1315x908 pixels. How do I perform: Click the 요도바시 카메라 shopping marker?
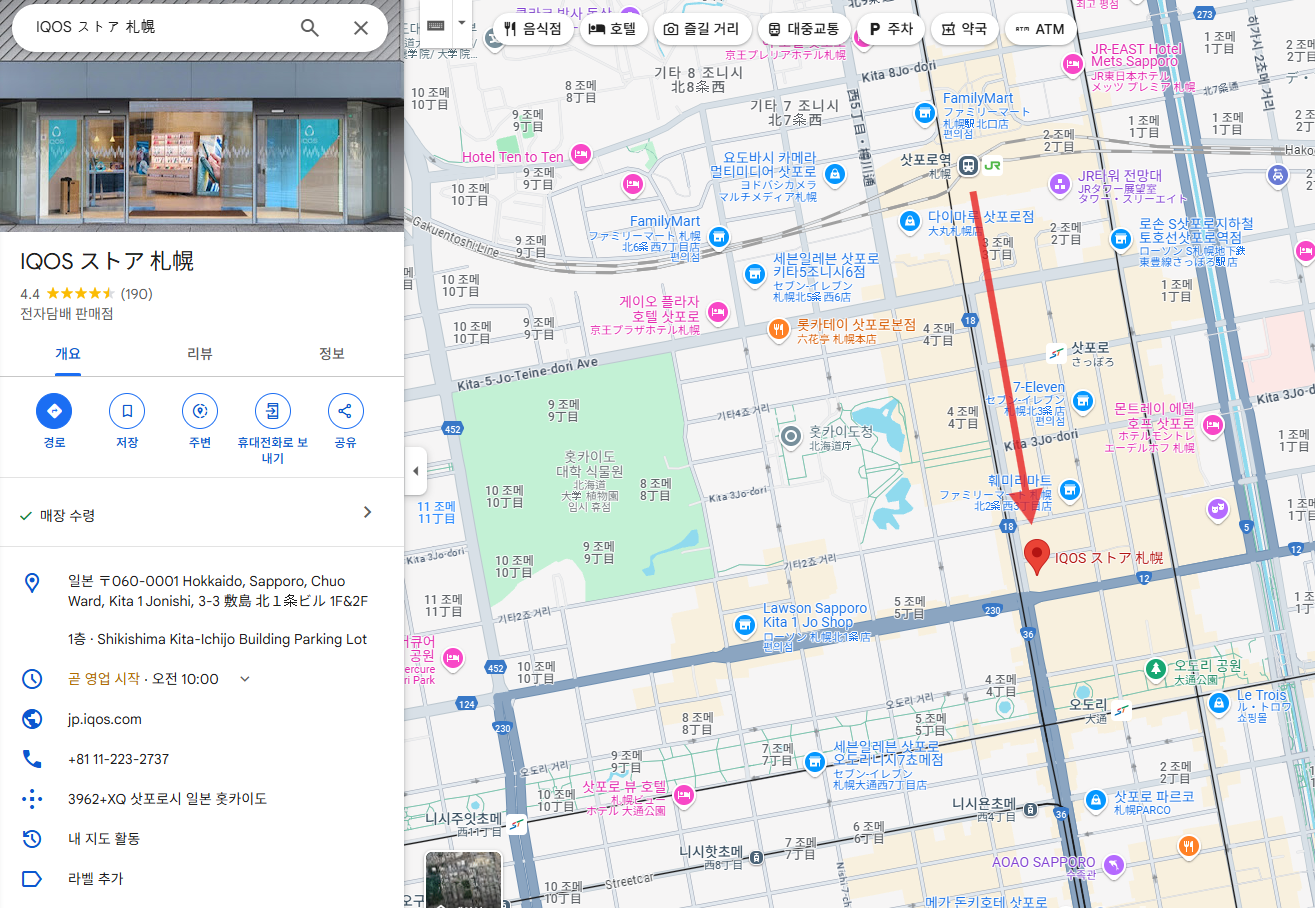point(835,174)
